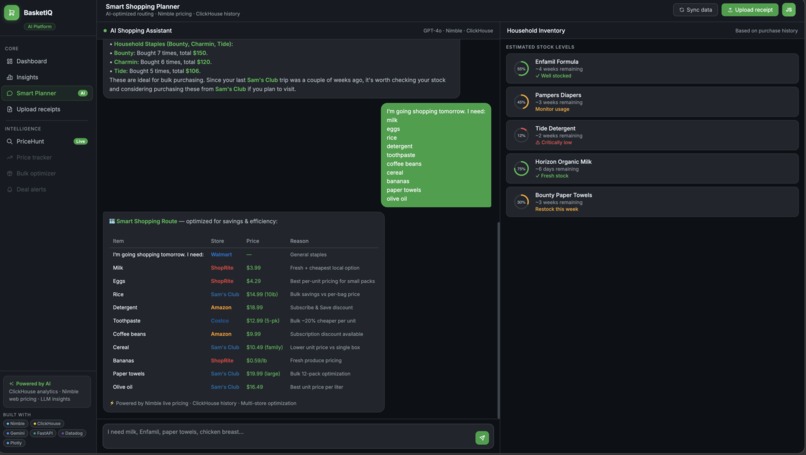Click the FastAPI tag under Built With
806x455 pixels.
[x=43, y=433]
